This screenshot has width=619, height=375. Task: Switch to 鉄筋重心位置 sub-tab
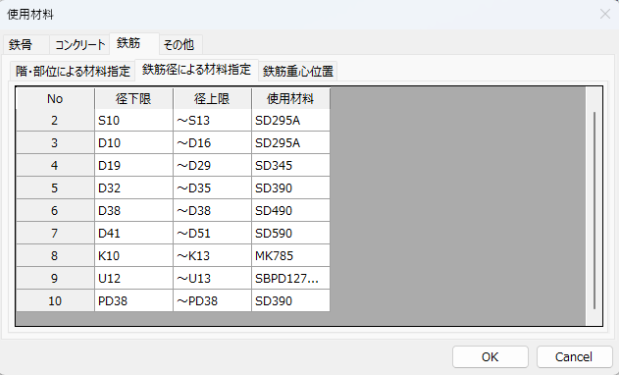[298, 71]
